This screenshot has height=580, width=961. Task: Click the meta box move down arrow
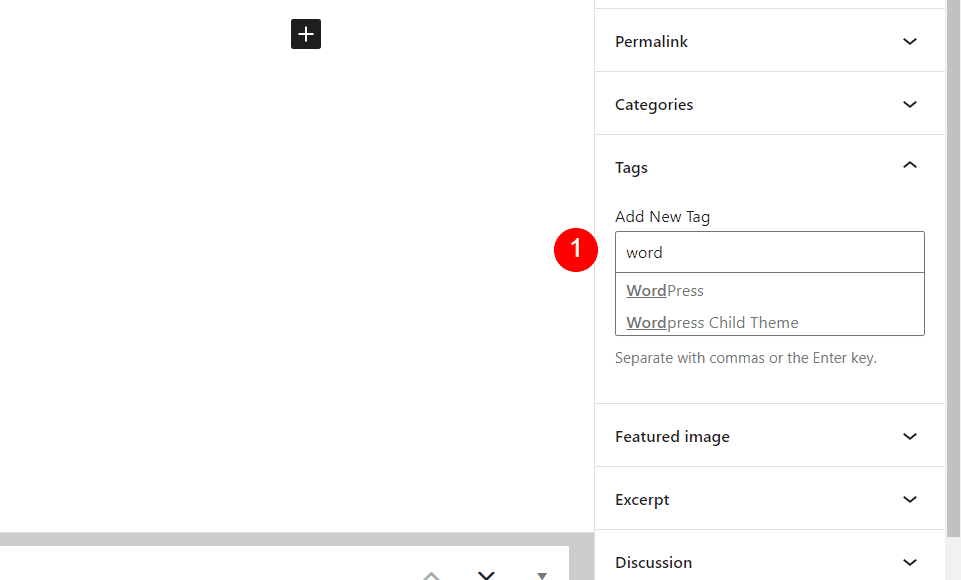486,575
